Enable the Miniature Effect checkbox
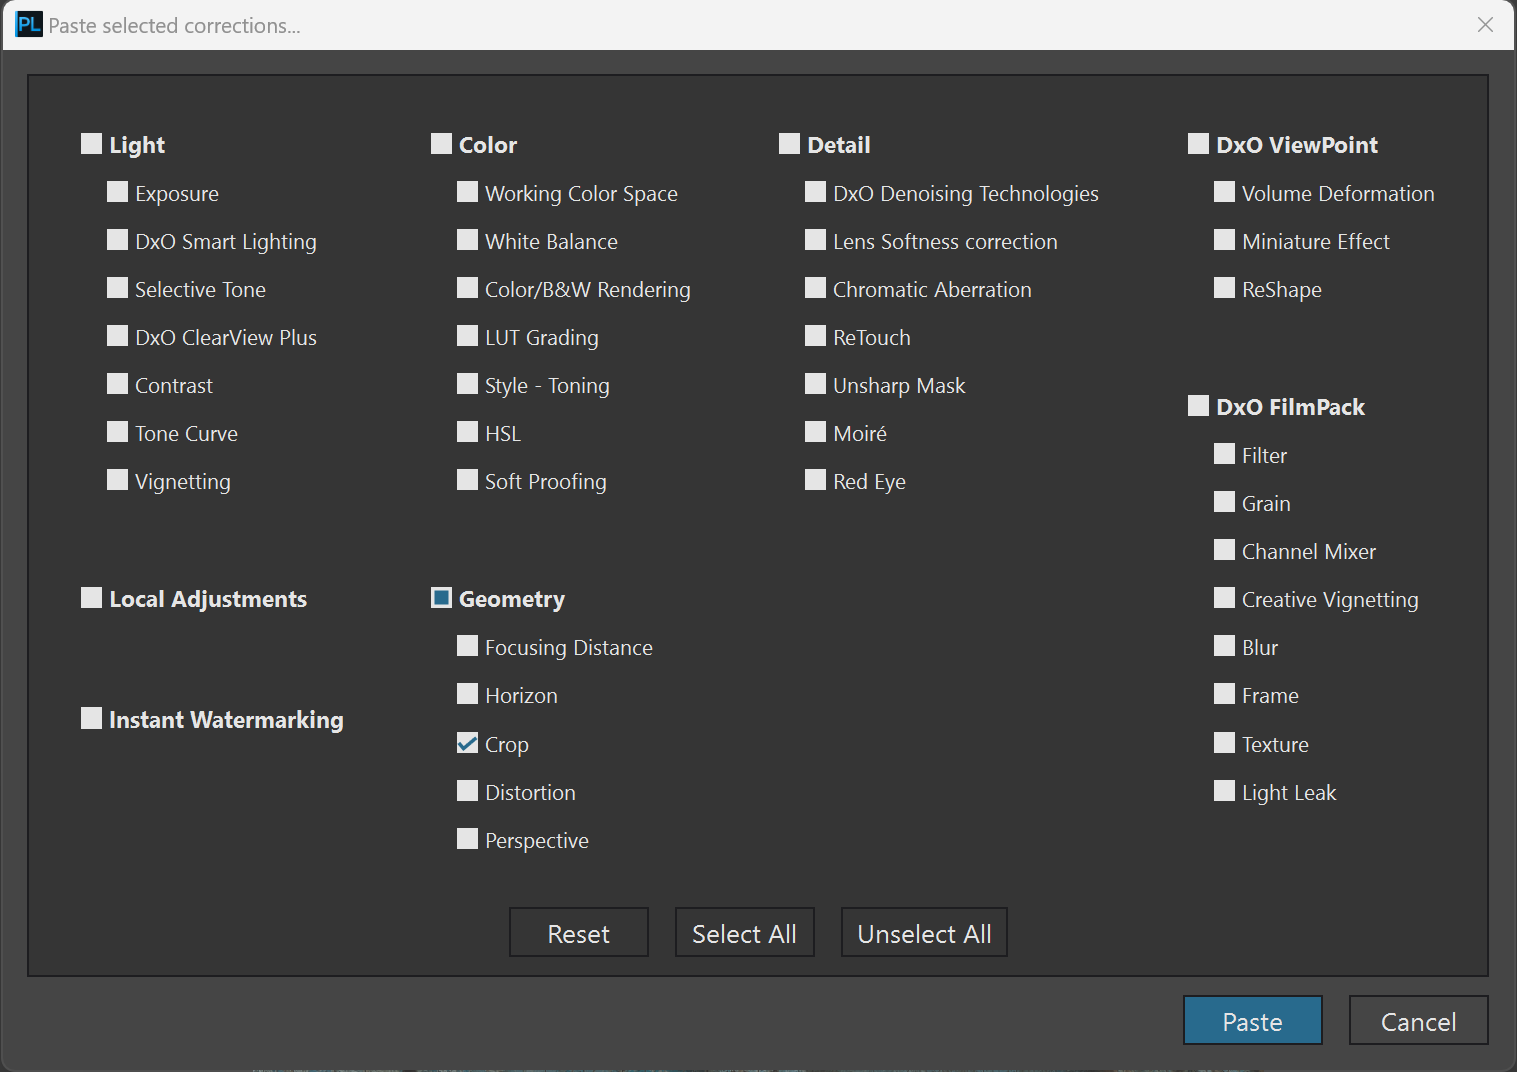This screenshot has height=1072, width=1517. coord(1224,240)
